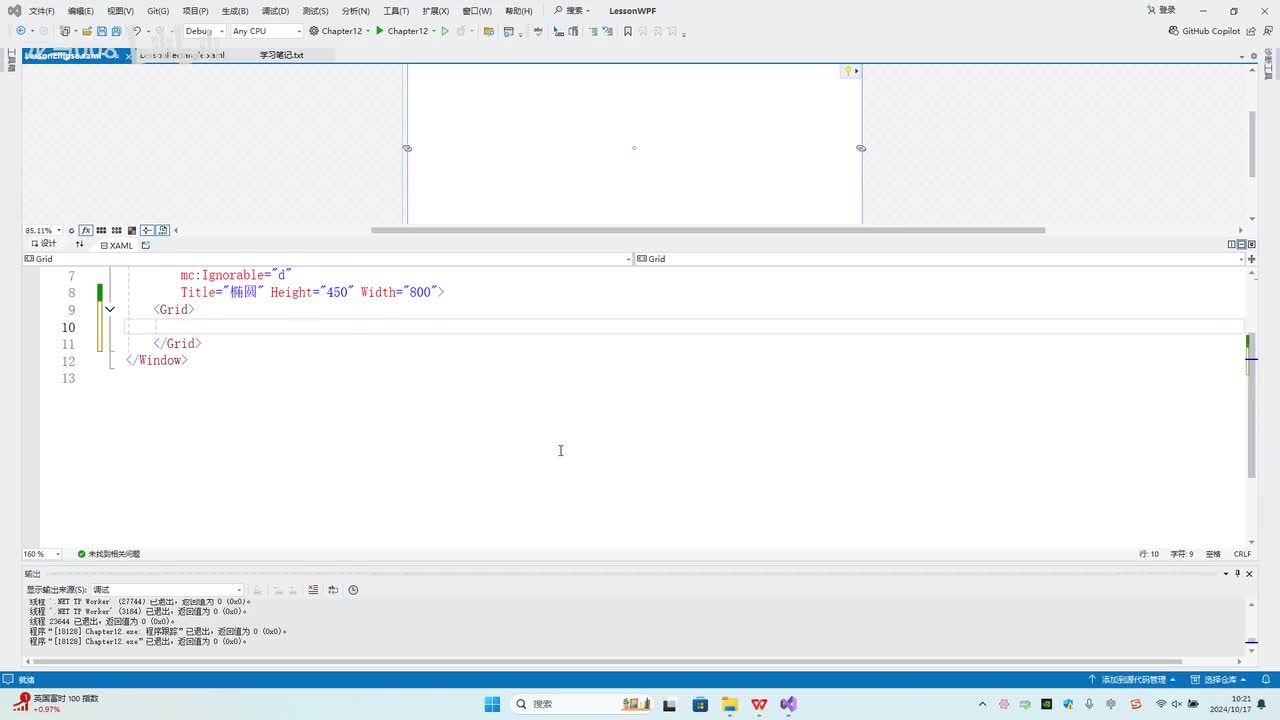Switch to the 设计 design view tab
Image resolution: width=1280 pixels, height=720 pixels.
coord(44,244)
